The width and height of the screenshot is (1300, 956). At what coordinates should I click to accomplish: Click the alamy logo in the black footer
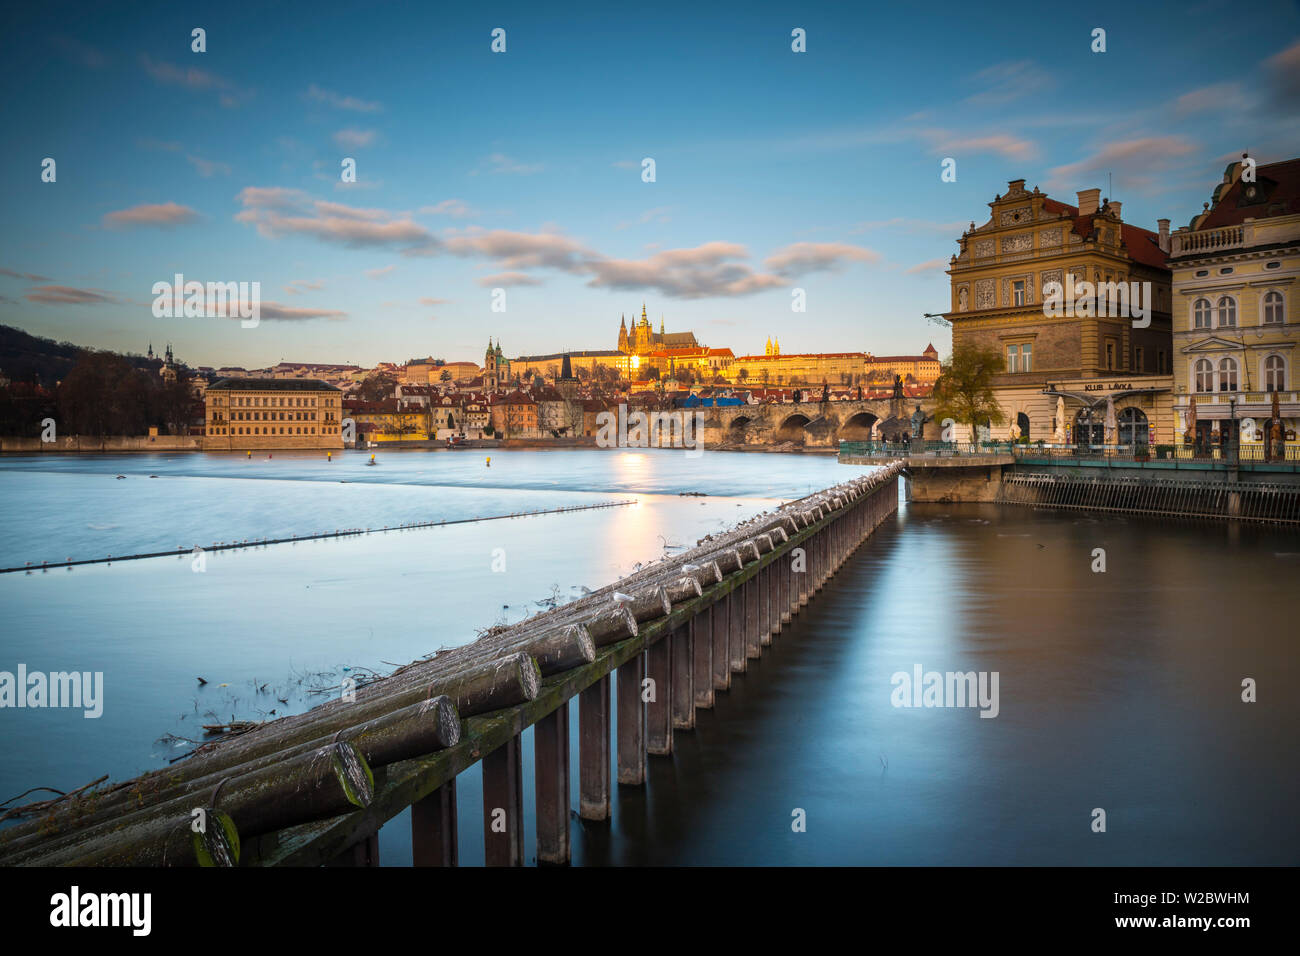101,911
